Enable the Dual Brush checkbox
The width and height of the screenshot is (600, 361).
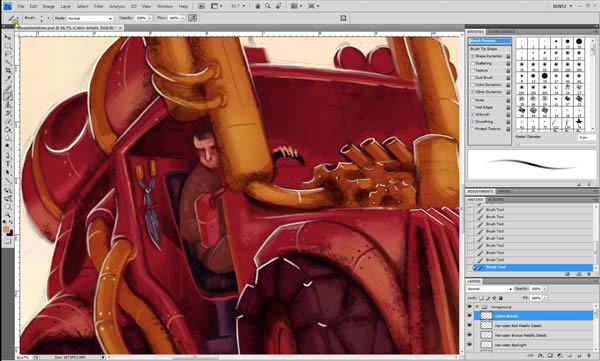(473, 78)
